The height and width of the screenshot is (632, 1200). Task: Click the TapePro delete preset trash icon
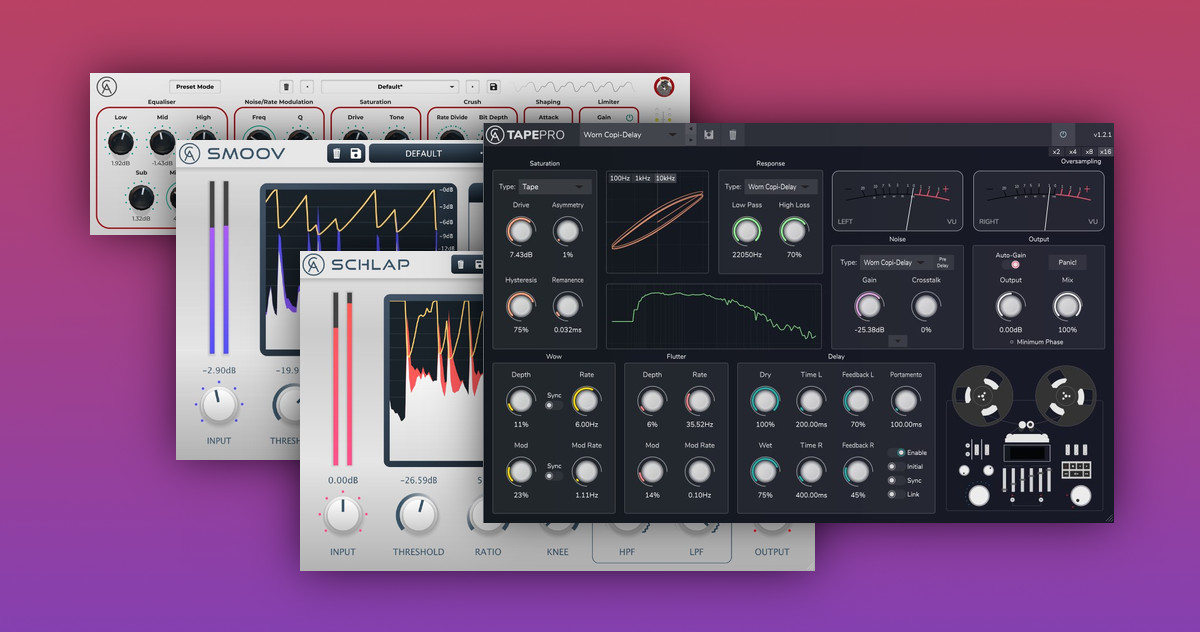tap(732, 134)
